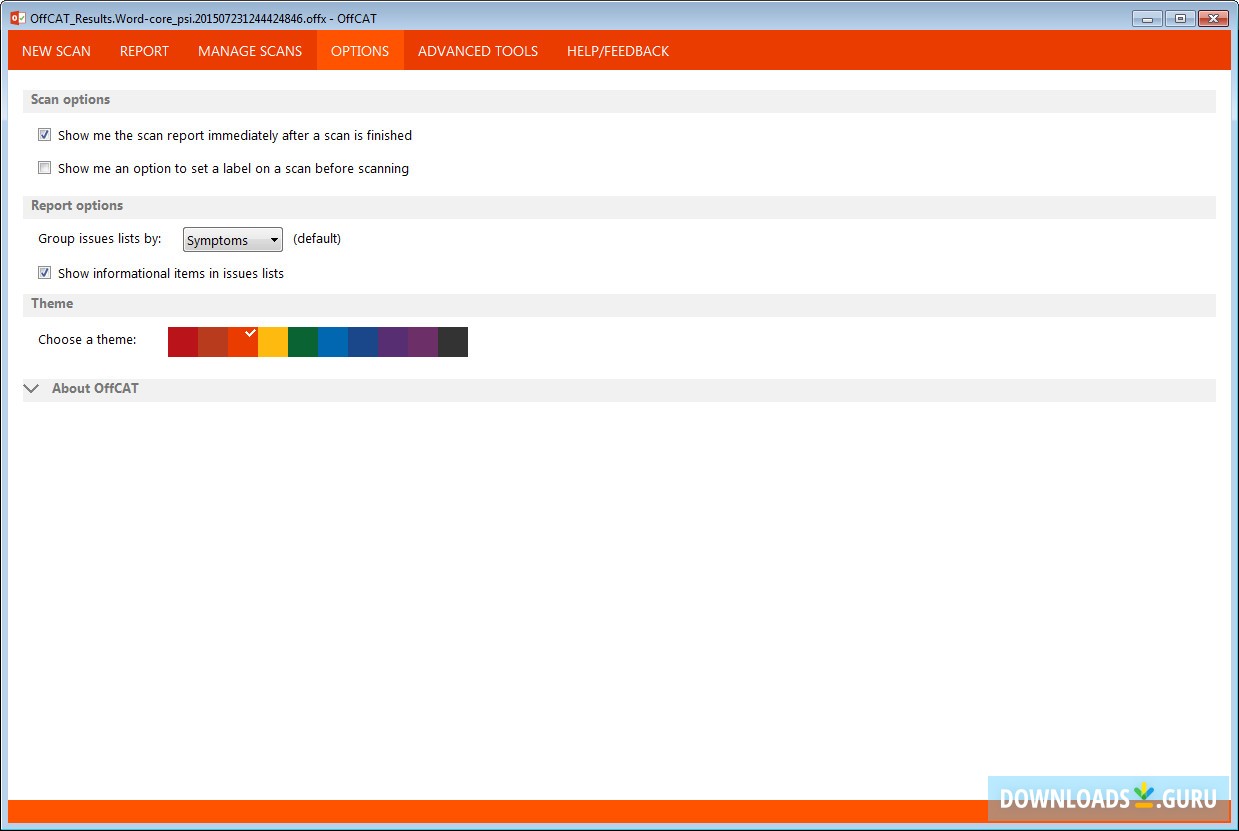Disable informational items in issues lists
This screenshot has height=831, width=1239.
point(44,272)
